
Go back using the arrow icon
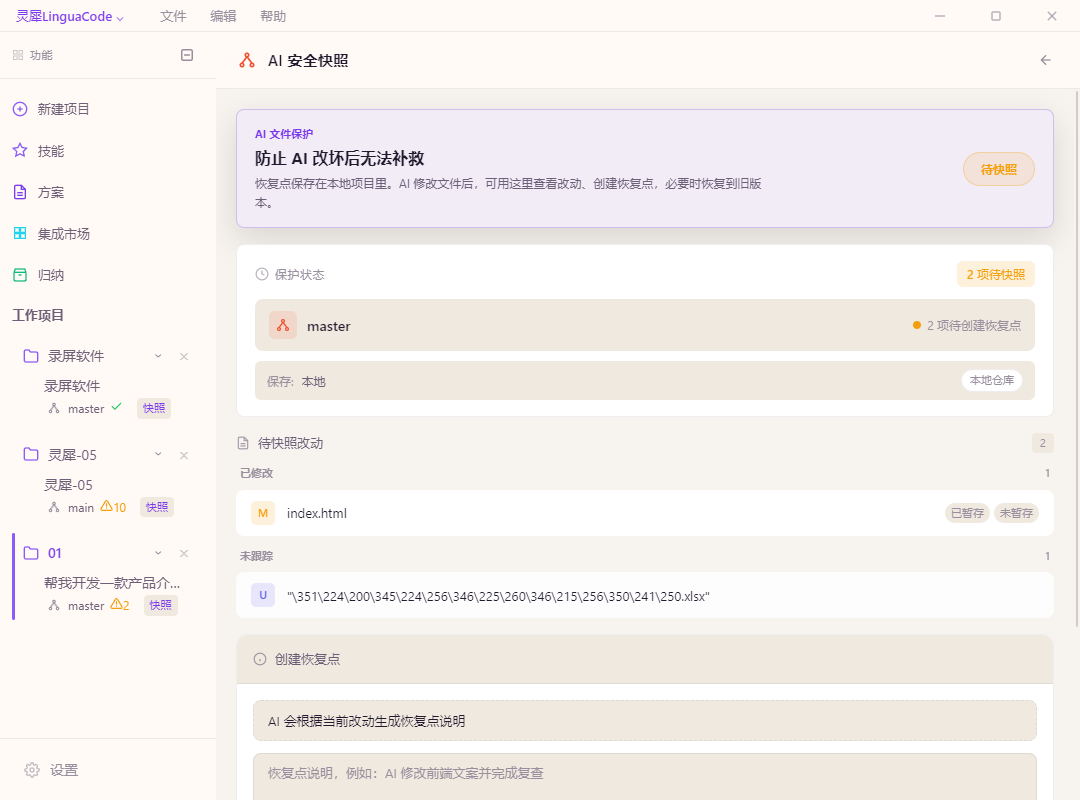(x=1046, y=61)
